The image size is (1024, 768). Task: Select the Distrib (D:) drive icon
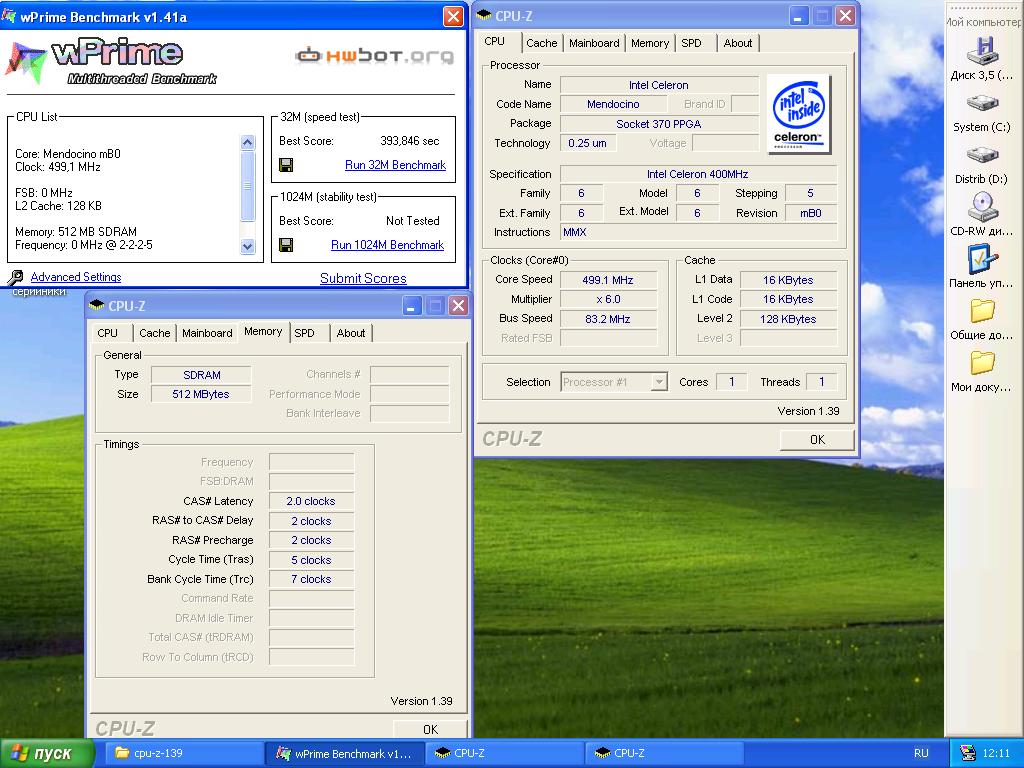(x=981, y=155)
